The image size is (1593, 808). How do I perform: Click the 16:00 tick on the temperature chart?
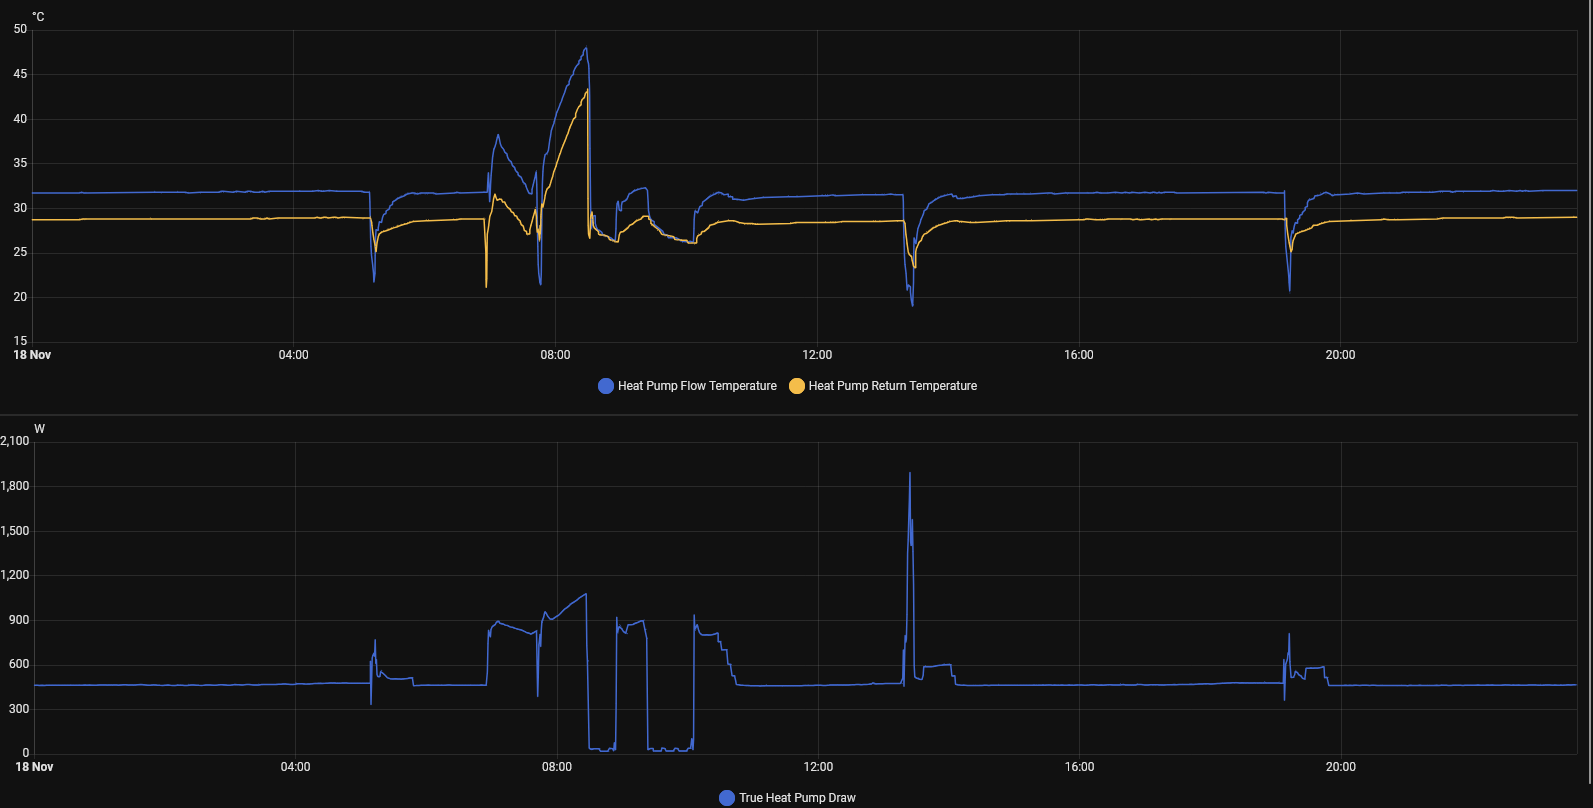coord(1079,355)
